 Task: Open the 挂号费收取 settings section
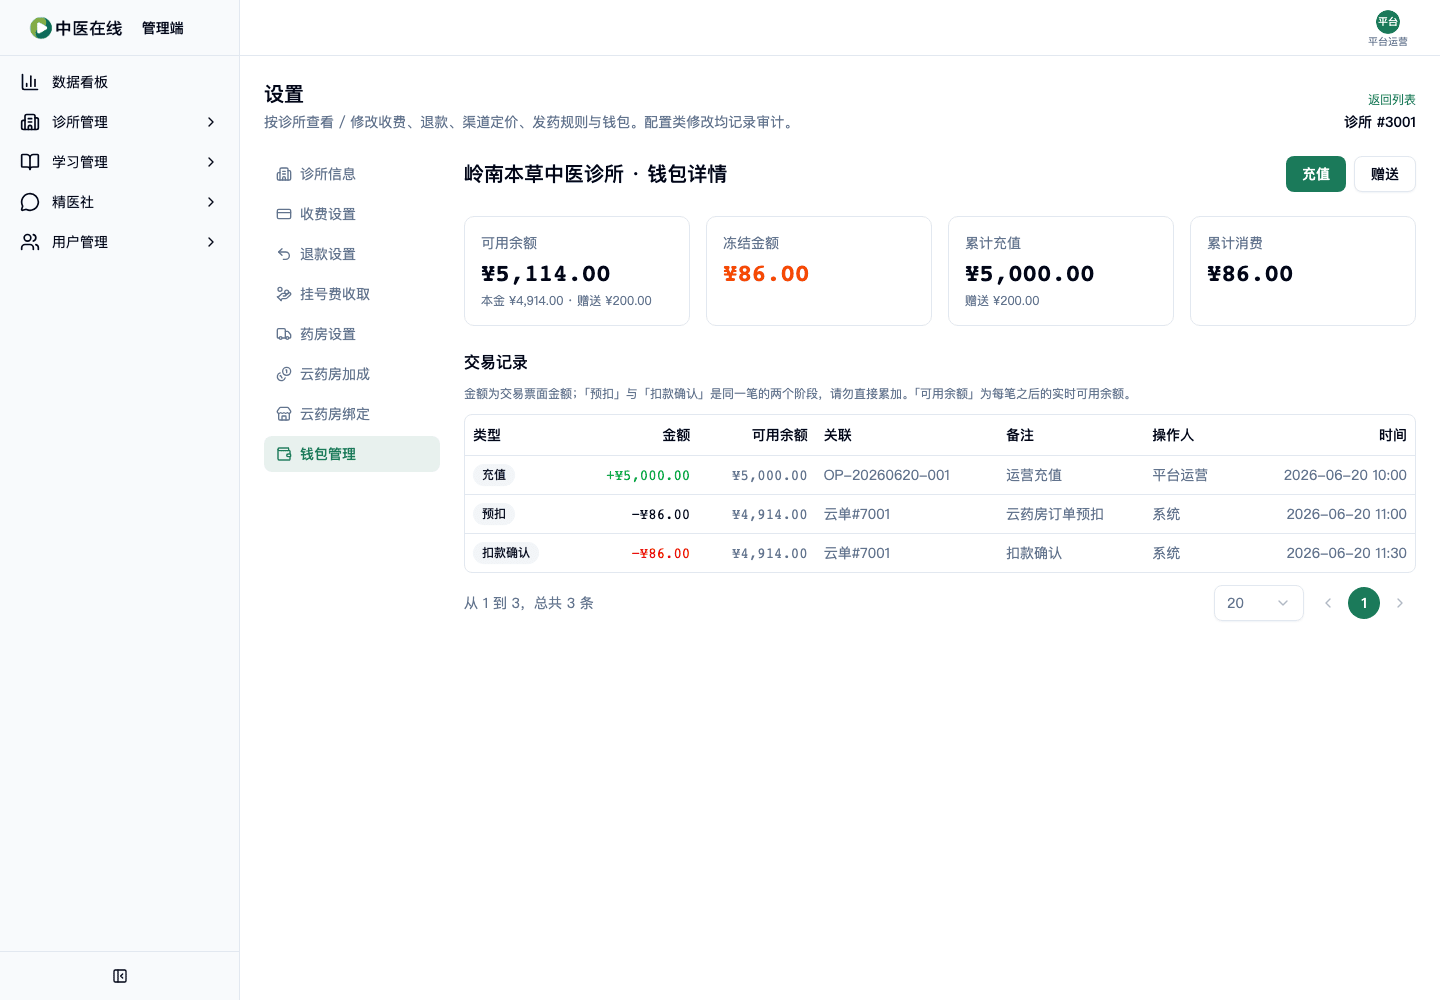coord(352,294)
